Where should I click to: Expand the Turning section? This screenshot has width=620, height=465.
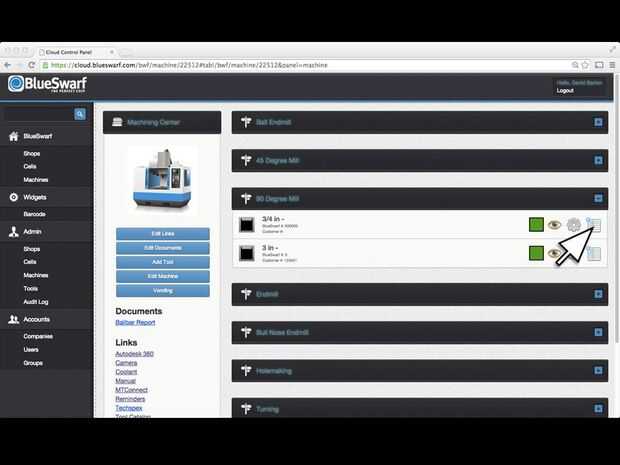coord(598,409)
